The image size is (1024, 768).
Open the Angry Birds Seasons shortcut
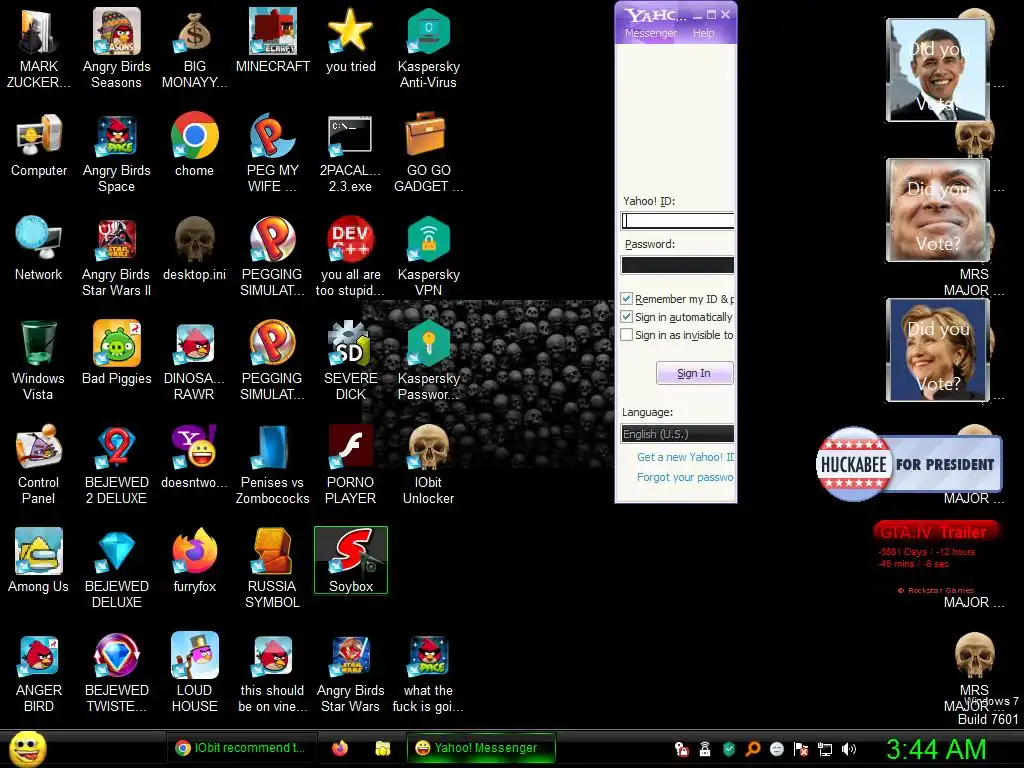116,48
